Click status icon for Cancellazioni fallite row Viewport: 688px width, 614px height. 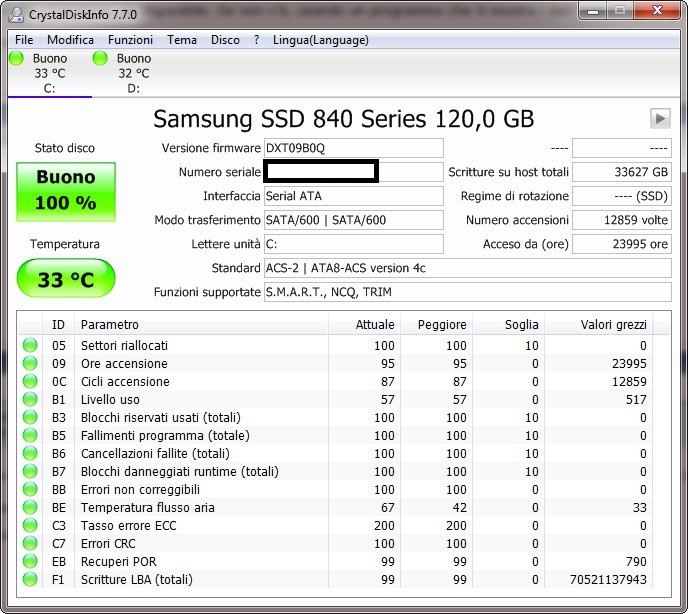(30, 453)
